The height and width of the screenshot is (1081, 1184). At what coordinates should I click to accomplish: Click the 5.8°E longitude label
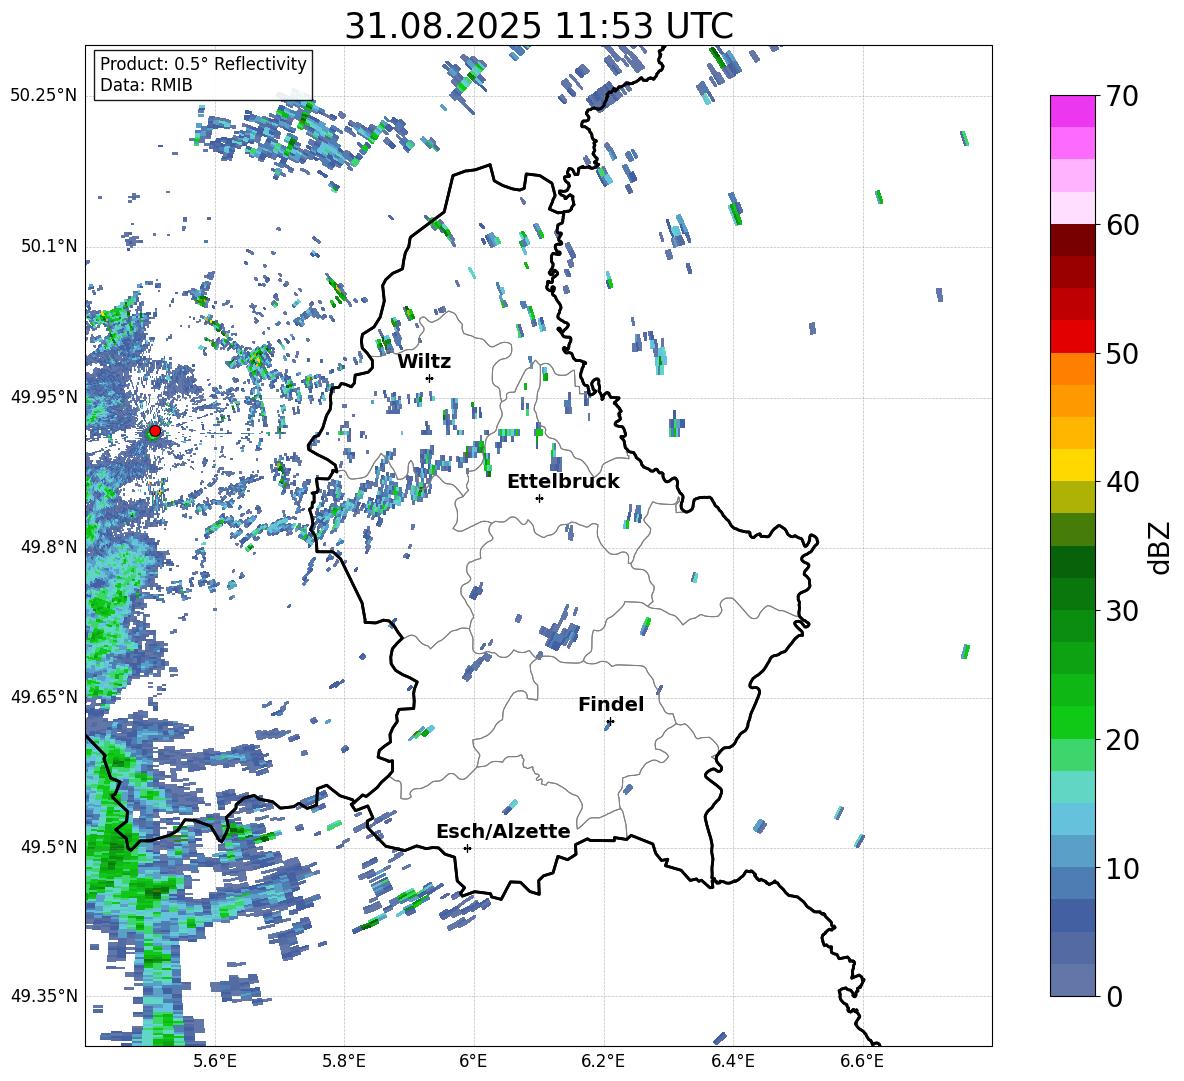click(344, 1062)
